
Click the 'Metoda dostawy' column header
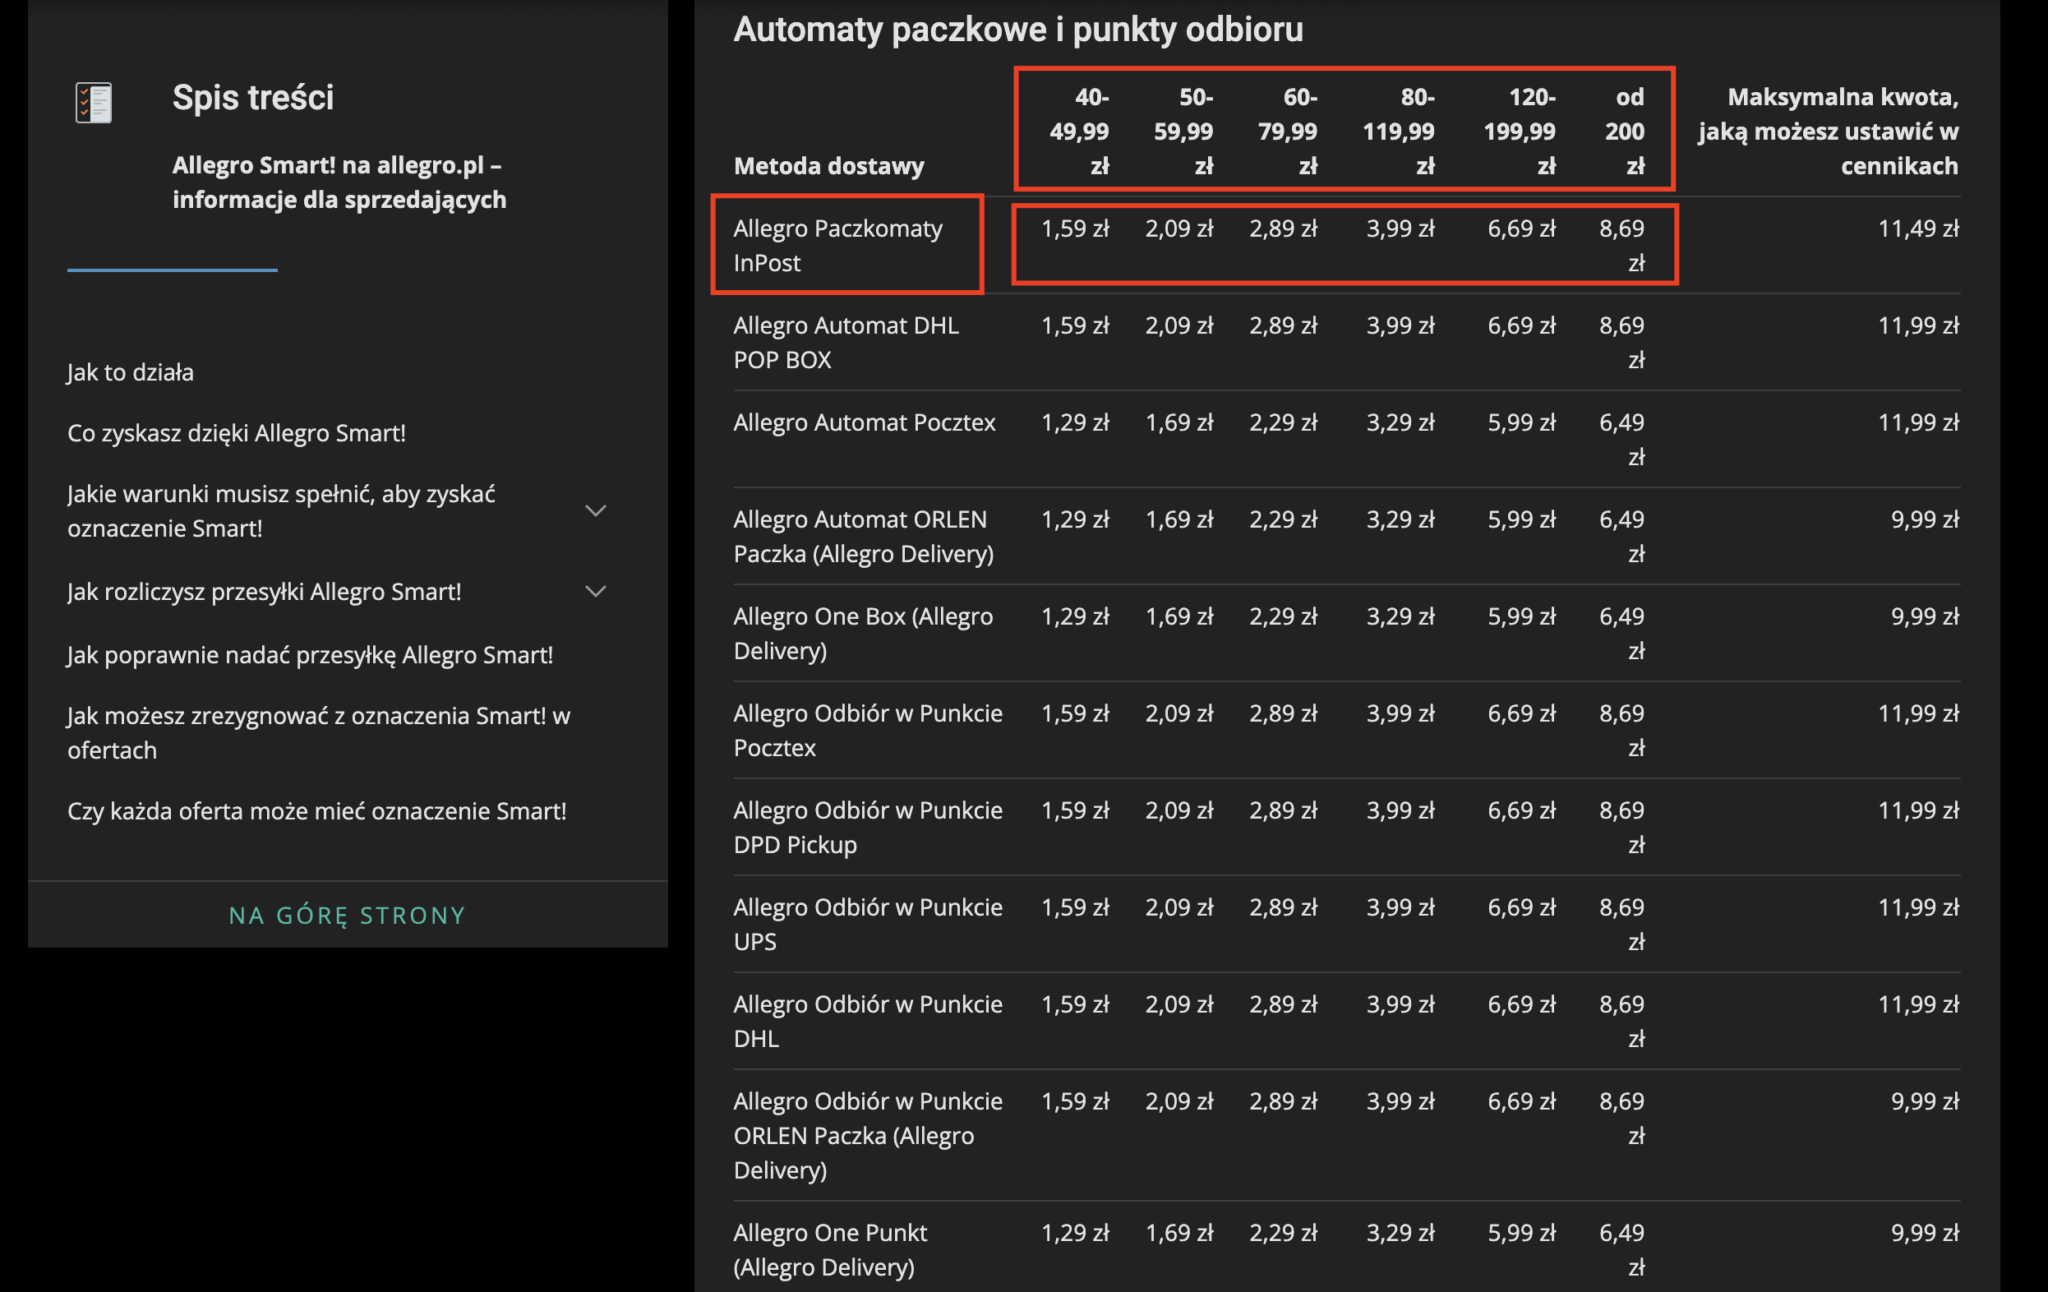tap(829, 166)
